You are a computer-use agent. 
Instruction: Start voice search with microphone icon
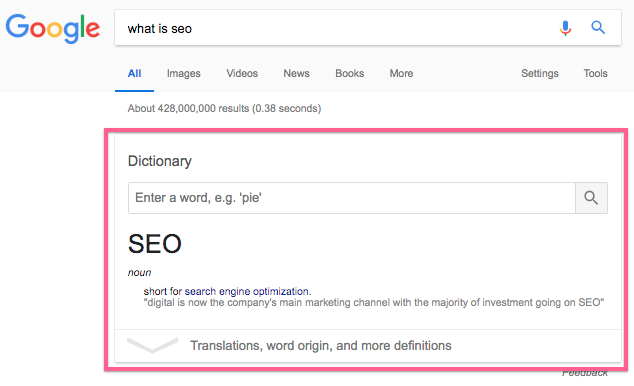(565, 28)
